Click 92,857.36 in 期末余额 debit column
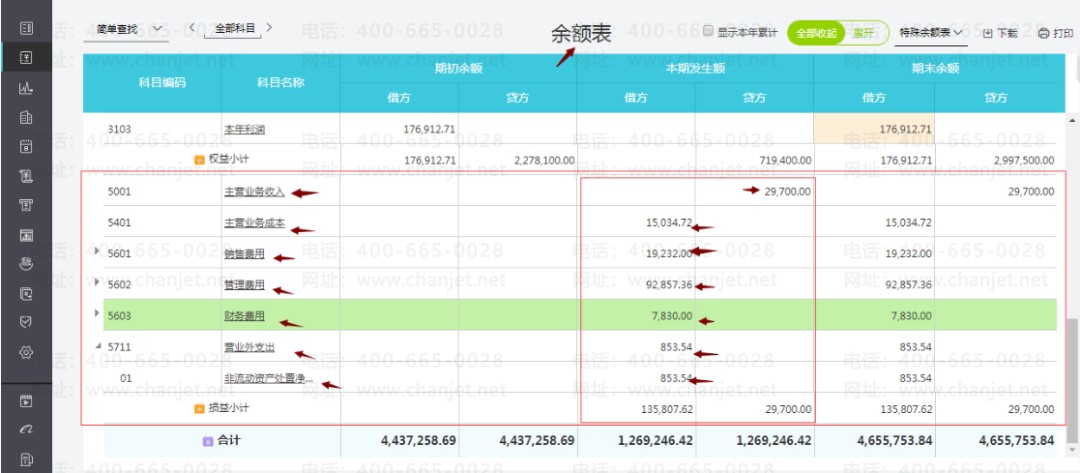Viewport: 1080px width, 473px height. tap(908, 285)
